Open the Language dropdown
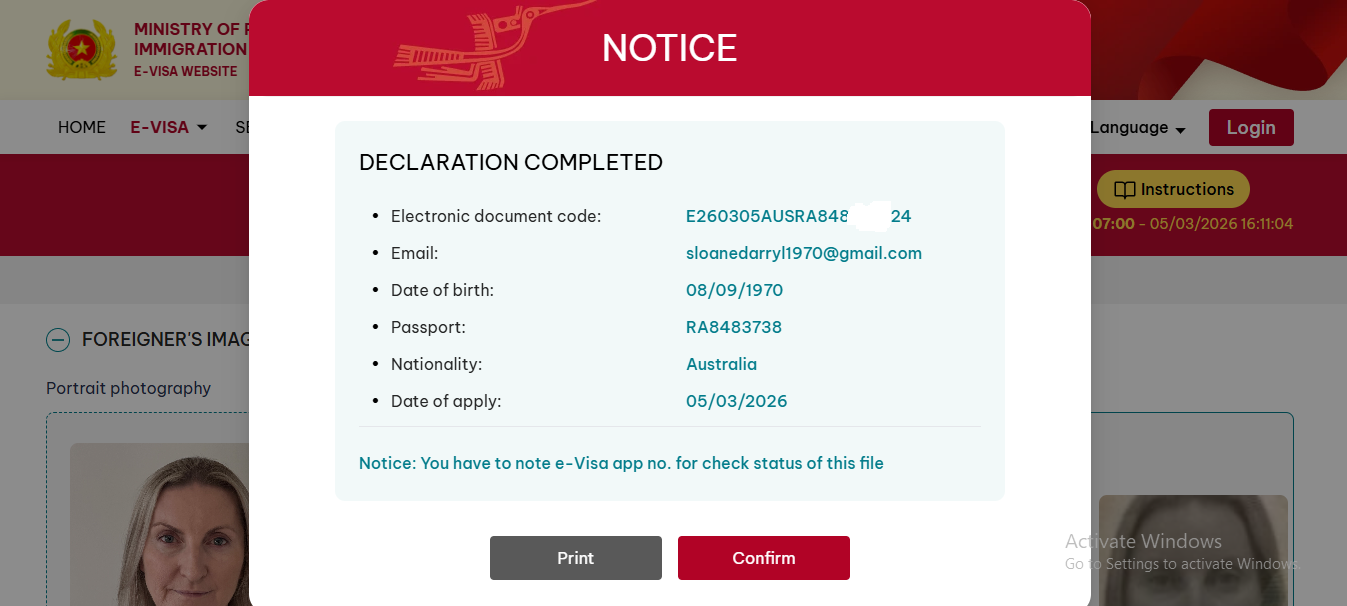This screenshot has height=606, width=1347. coord(1137,128)
